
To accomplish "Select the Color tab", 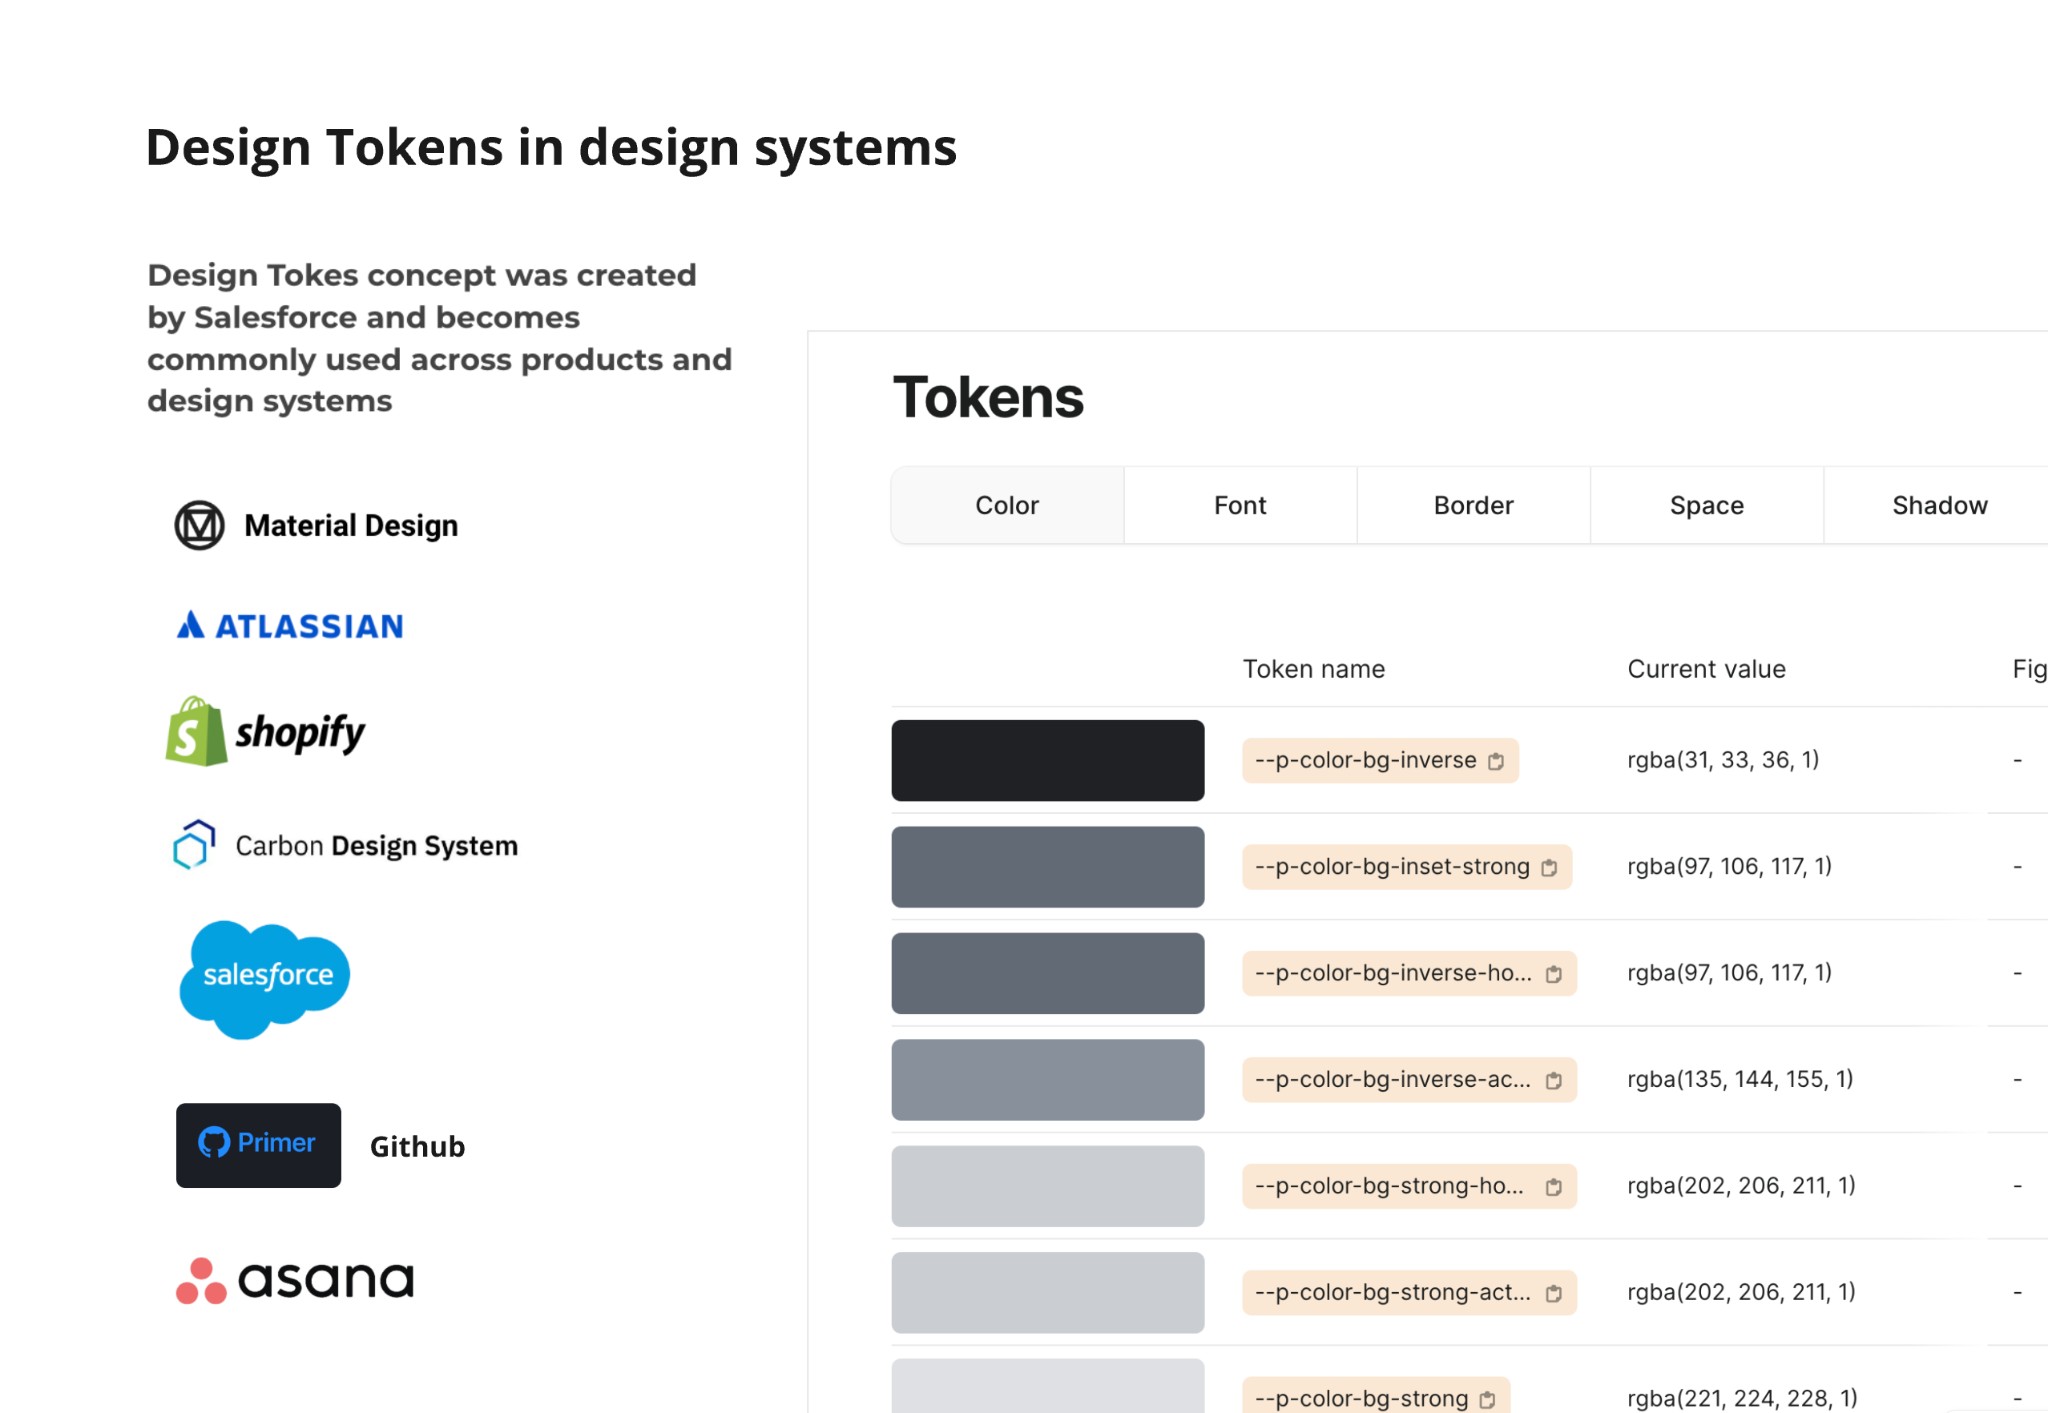I will click(x=1006, y=505).
